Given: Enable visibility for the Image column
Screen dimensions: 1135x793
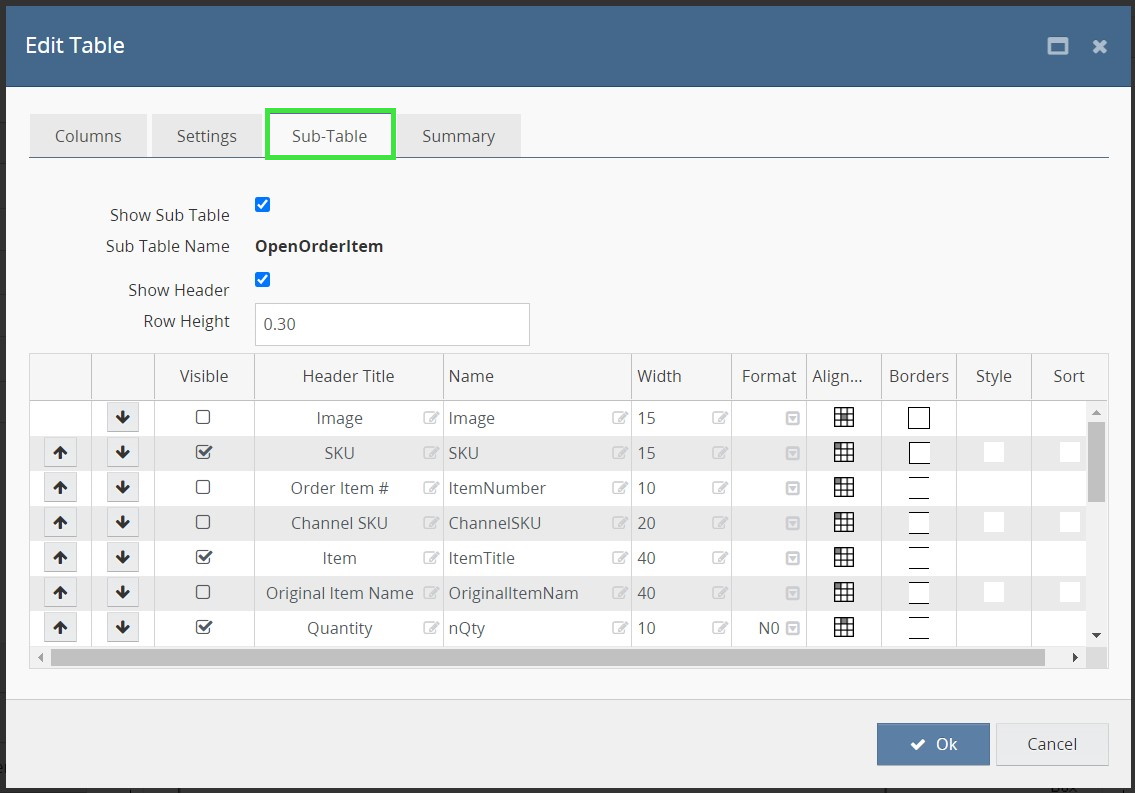Looking at the screenshot, I should pyautogui.click(x=203, y=417).
